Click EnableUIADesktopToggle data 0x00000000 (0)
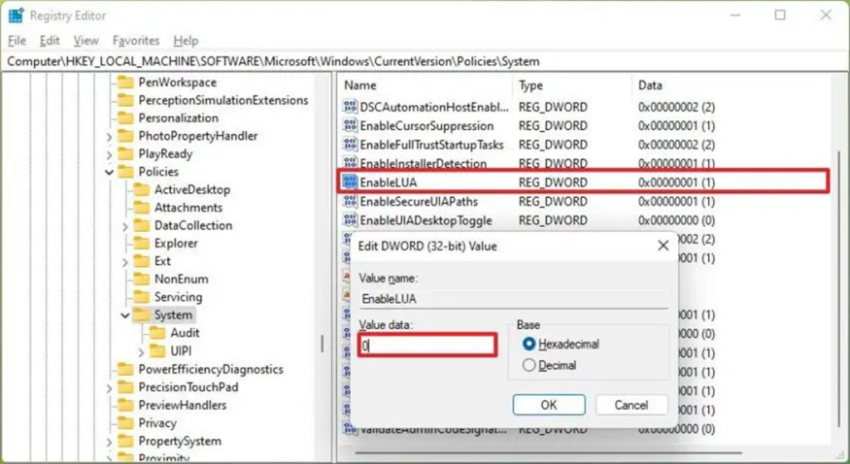 [676, 221]
